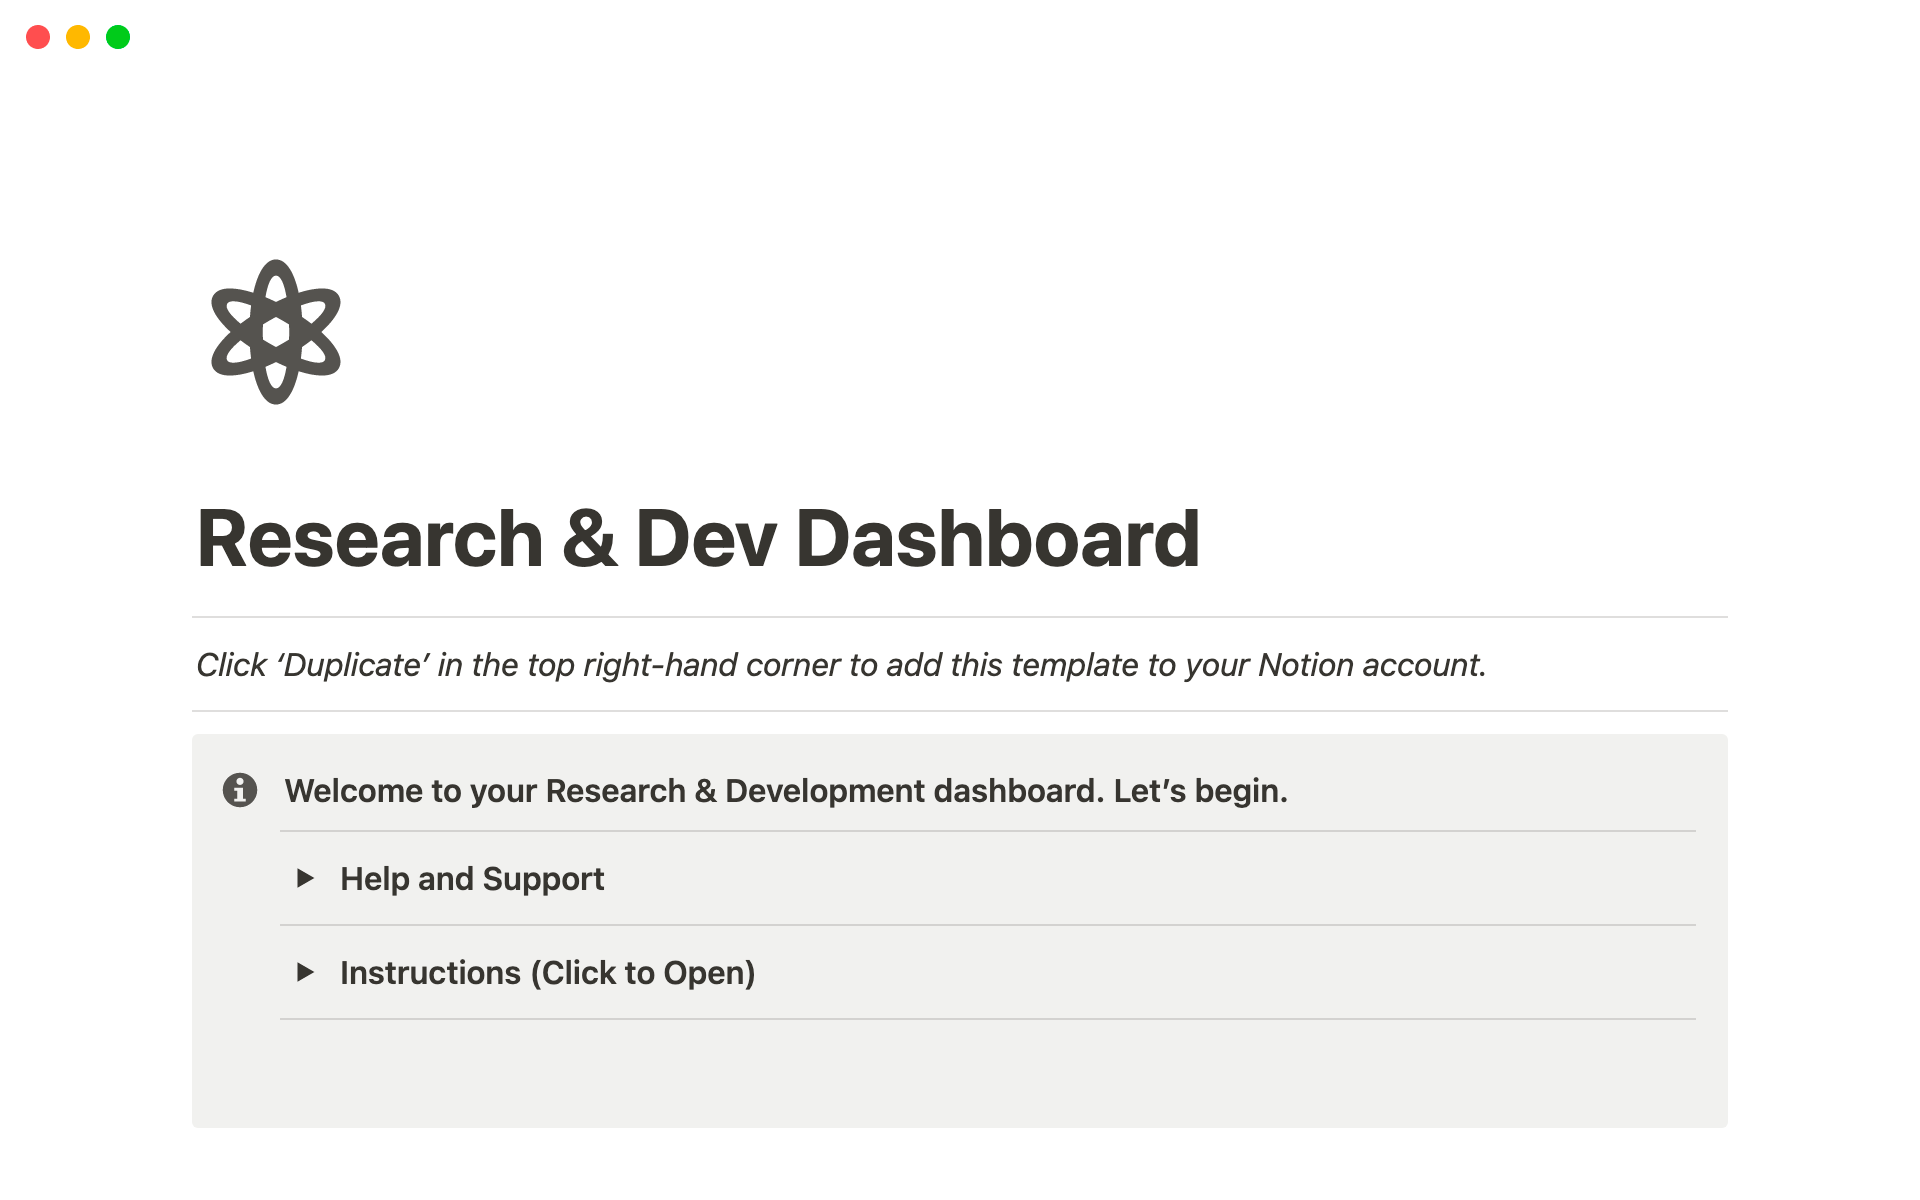Minimize the window using the yellow button
The image size is (1920, 1200).
coord(78,37)
